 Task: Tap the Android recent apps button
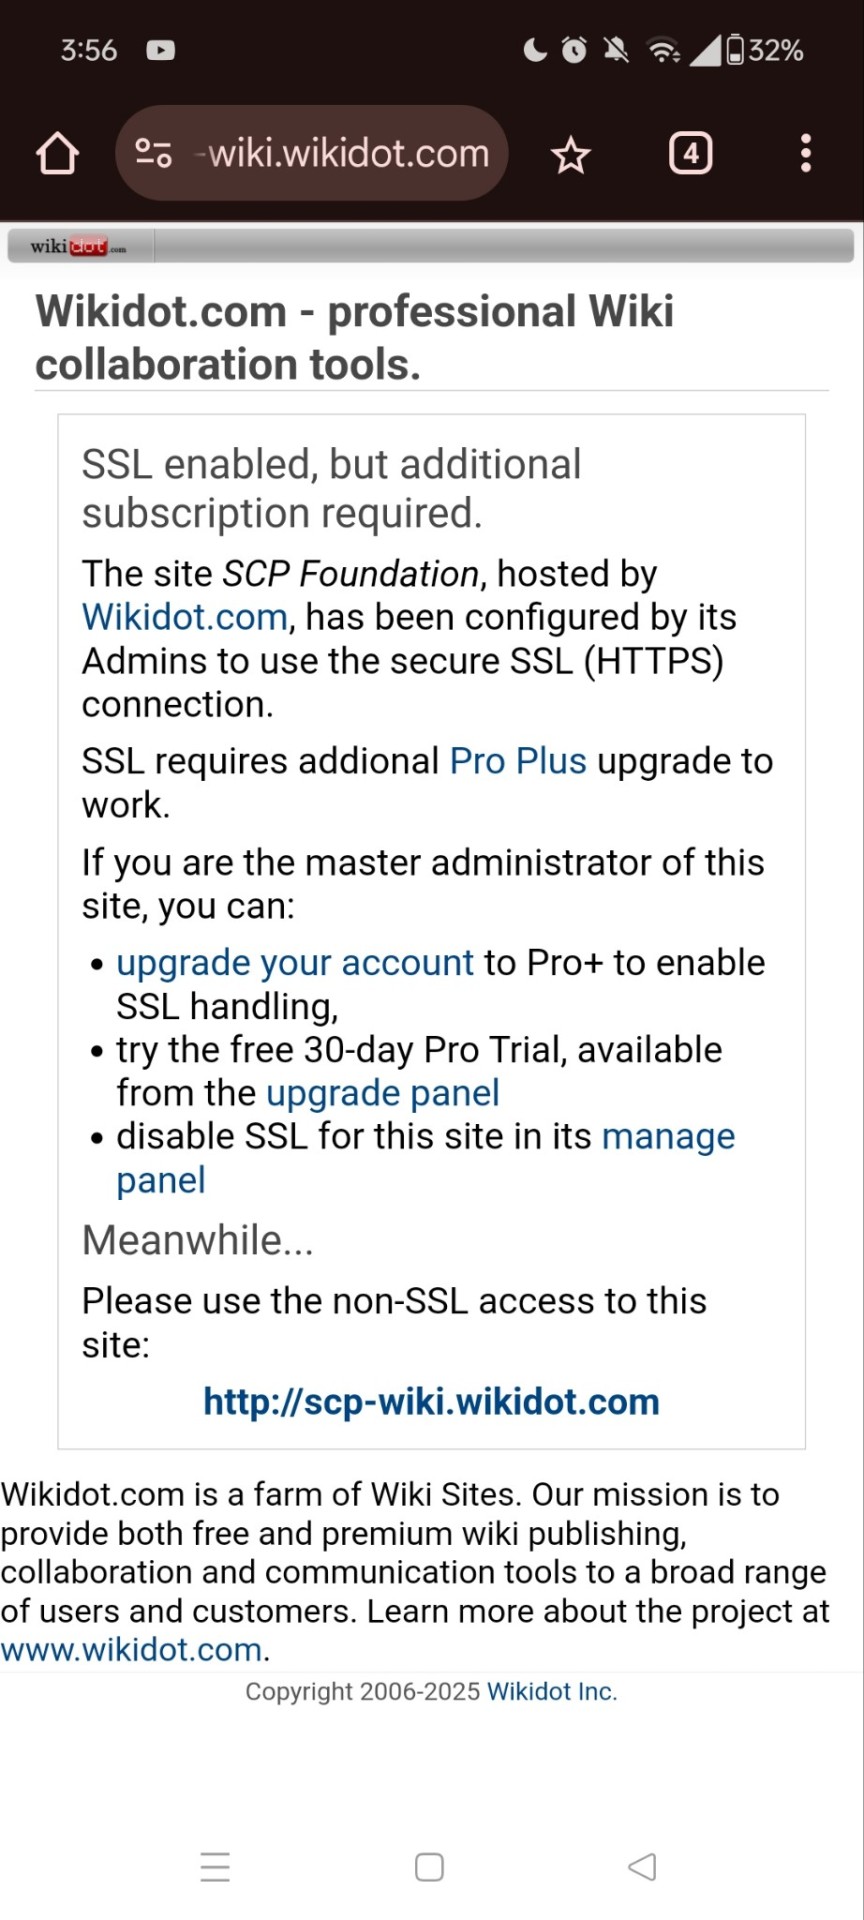point(215,1867)
